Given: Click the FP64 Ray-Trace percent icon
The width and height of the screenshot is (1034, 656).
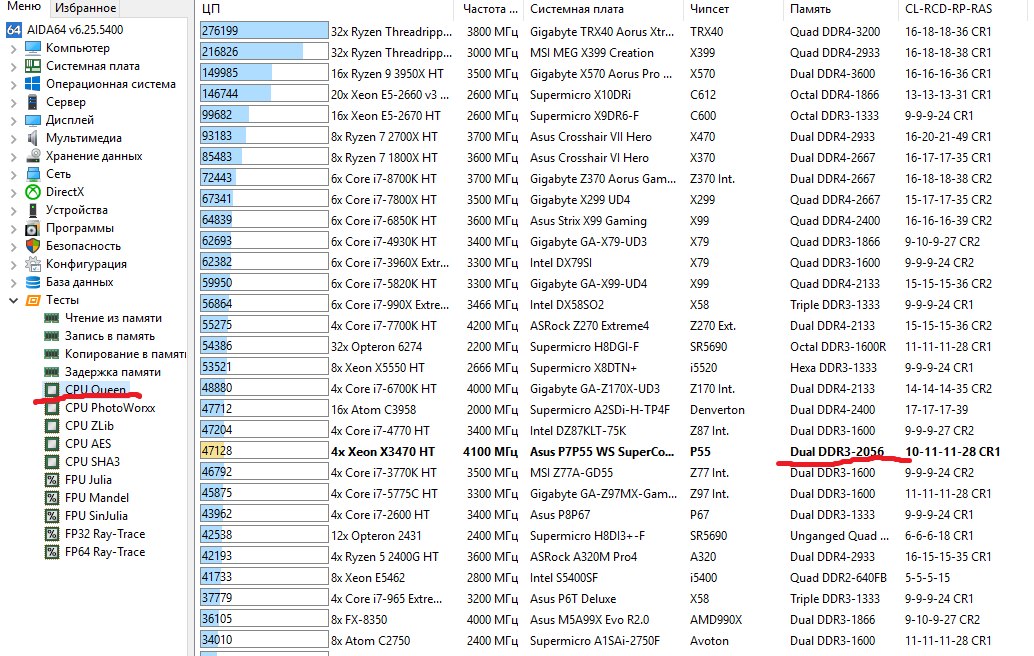Looking at the screenshot, I should [x=51, y=552].
